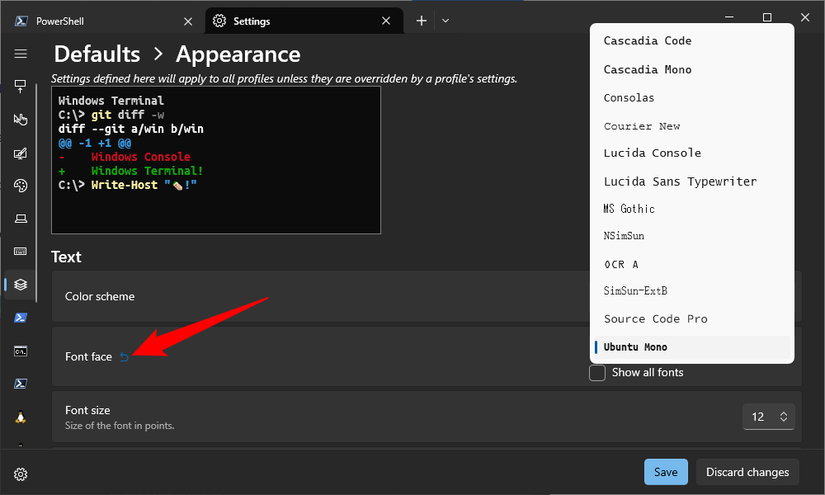The image size is (825, 495).
Task: Choose Cascadia Mono font
Action: coord(692,69)
